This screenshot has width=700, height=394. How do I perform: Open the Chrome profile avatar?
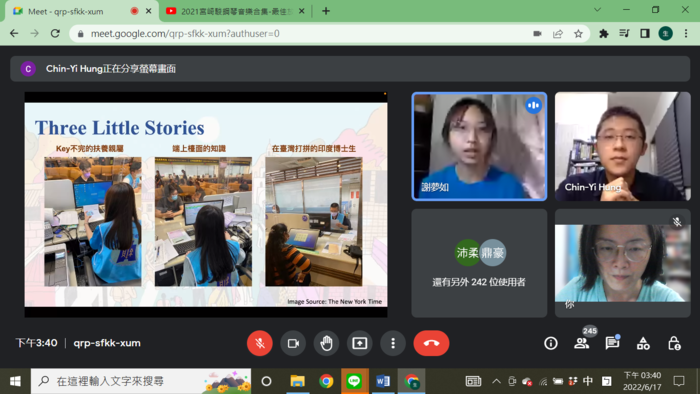click(665, 33)
